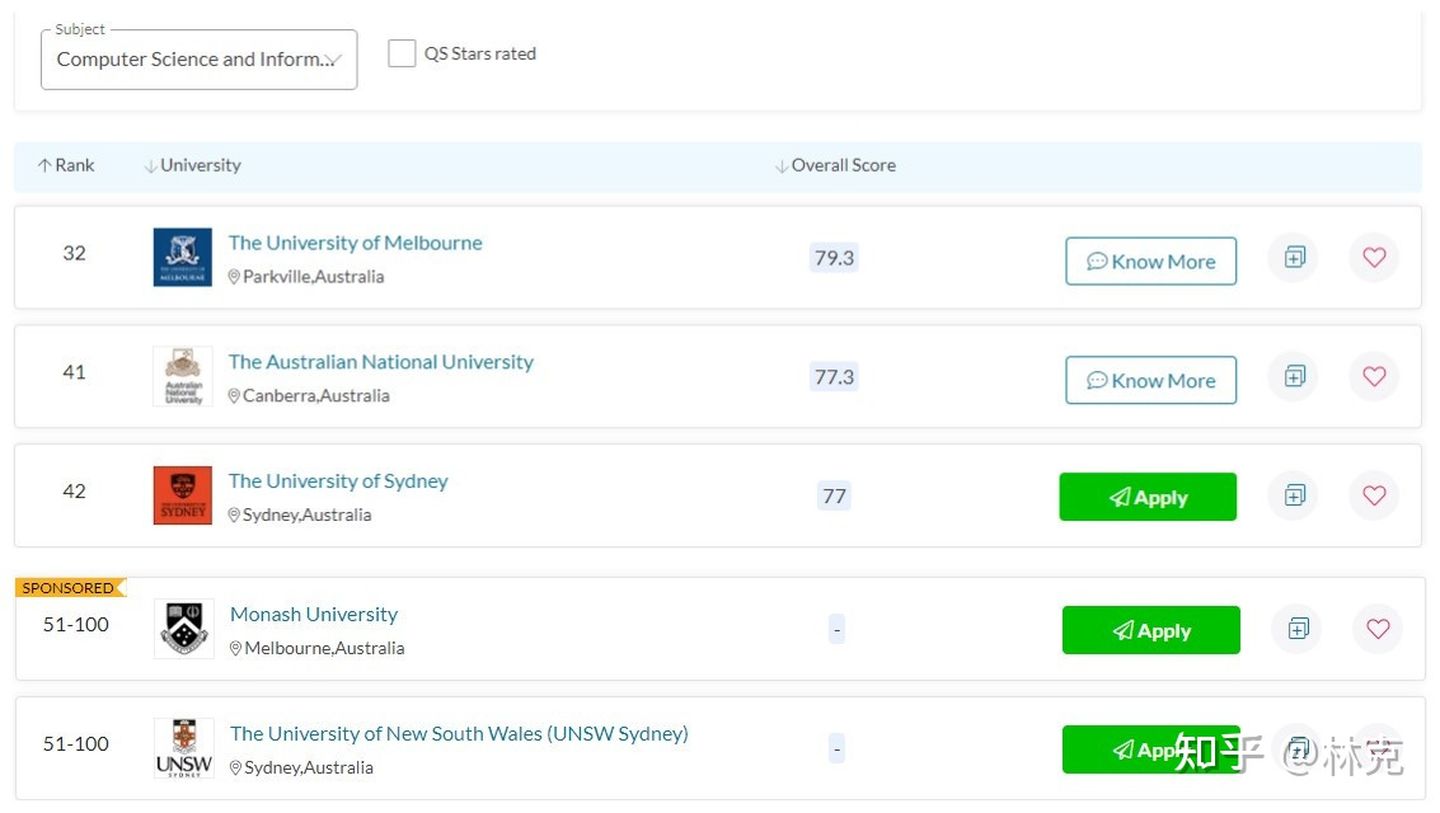Click rank 41 in the list

74,372
